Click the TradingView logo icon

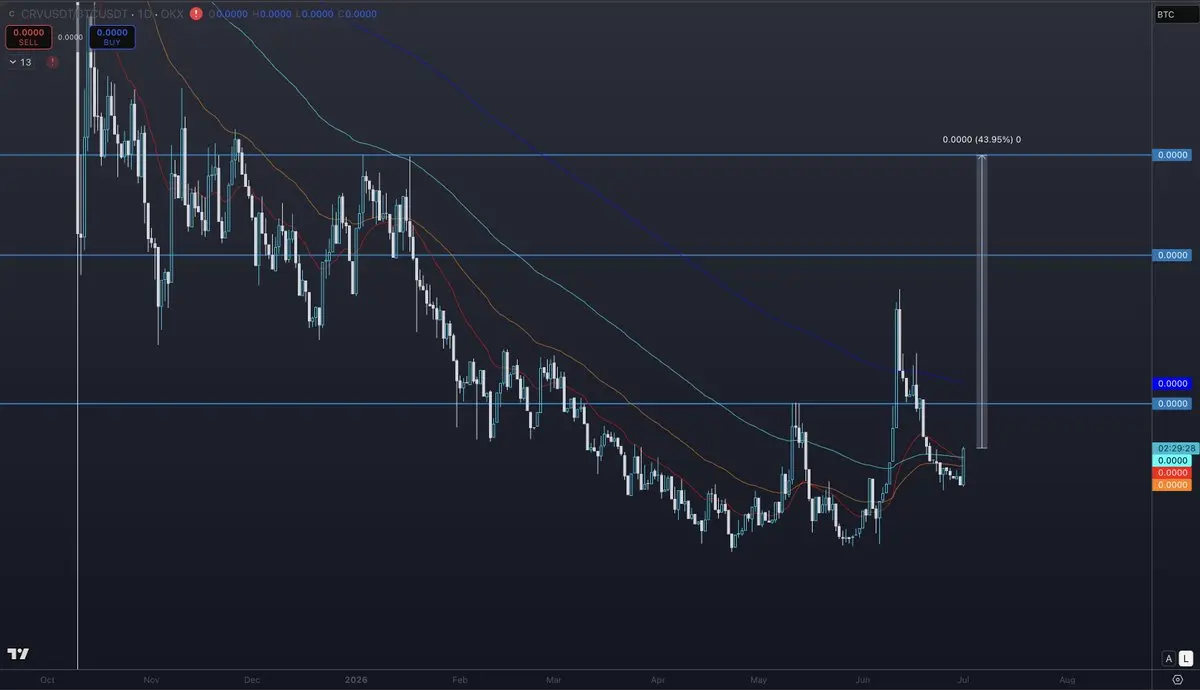click(18, 654)
